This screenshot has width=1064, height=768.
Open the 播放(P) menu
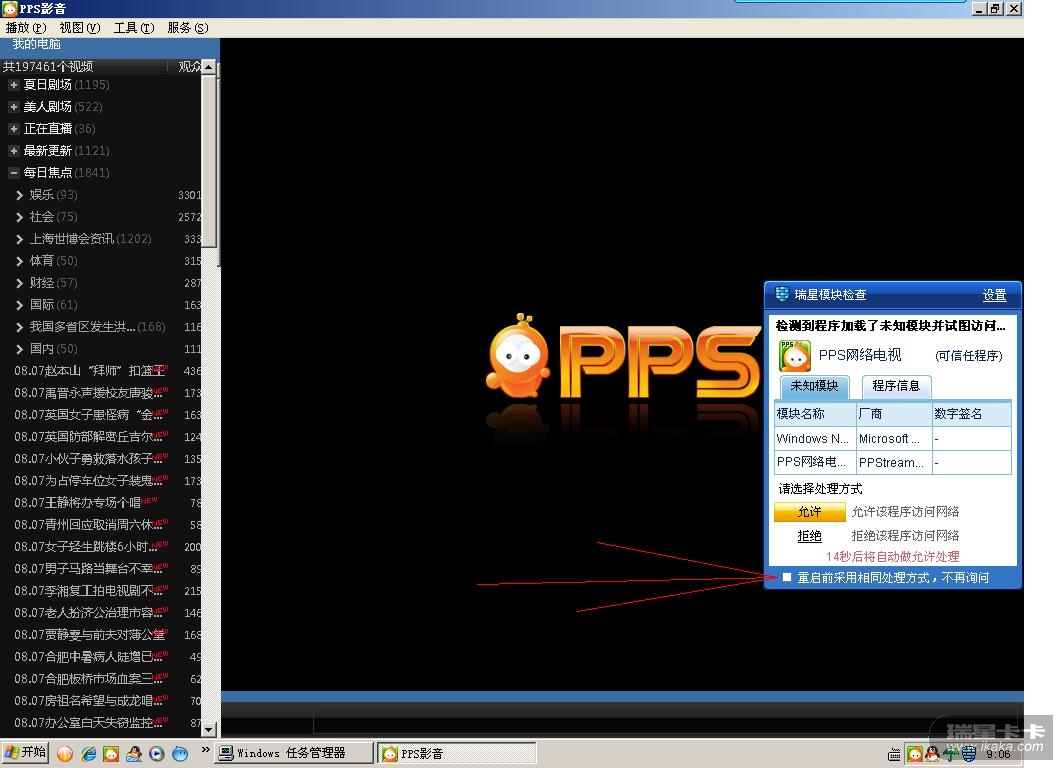tap(26, 28)
